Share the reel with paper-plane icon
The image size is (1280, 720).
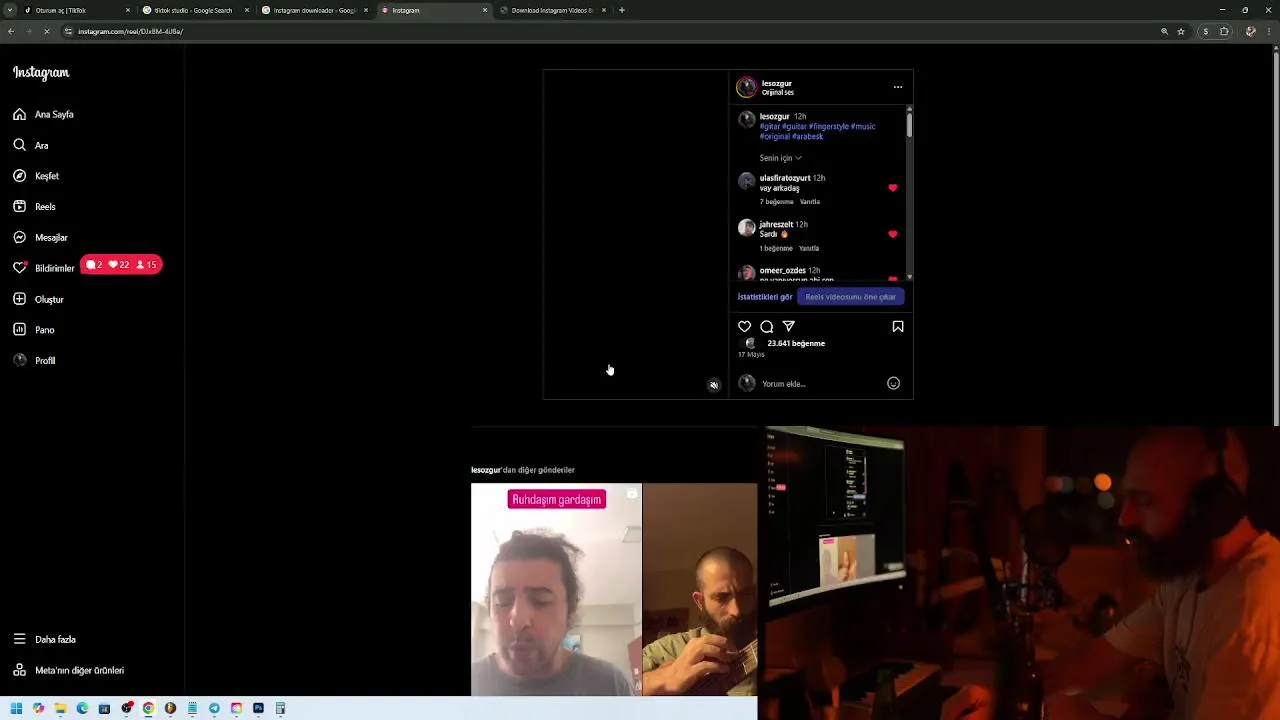tap(789, 327)
